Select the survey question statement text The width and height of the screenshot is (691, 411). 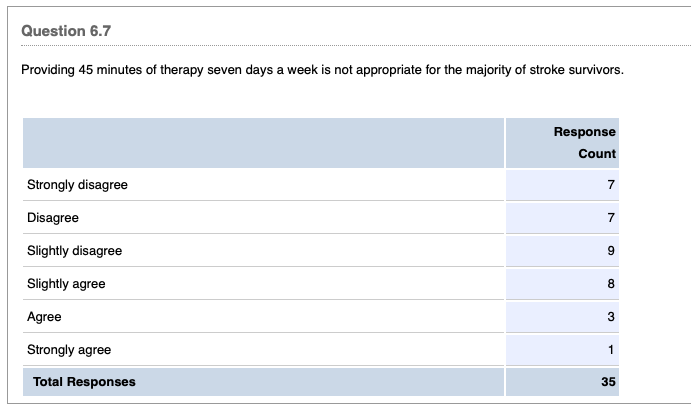pos(322,71)
